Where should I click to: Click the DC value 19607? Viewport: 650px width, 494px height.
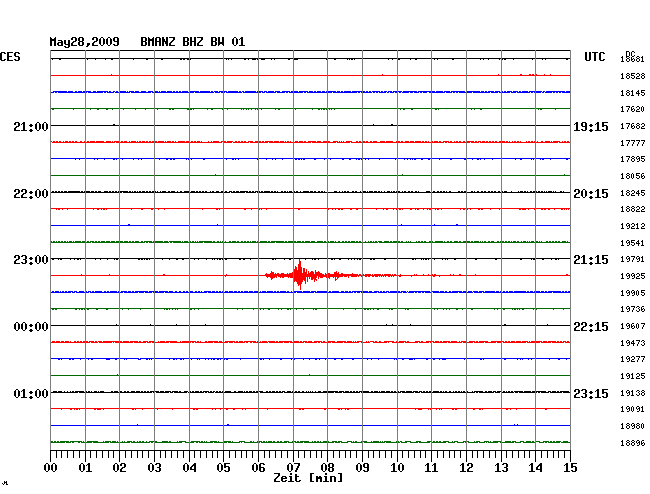coord(633,326)
